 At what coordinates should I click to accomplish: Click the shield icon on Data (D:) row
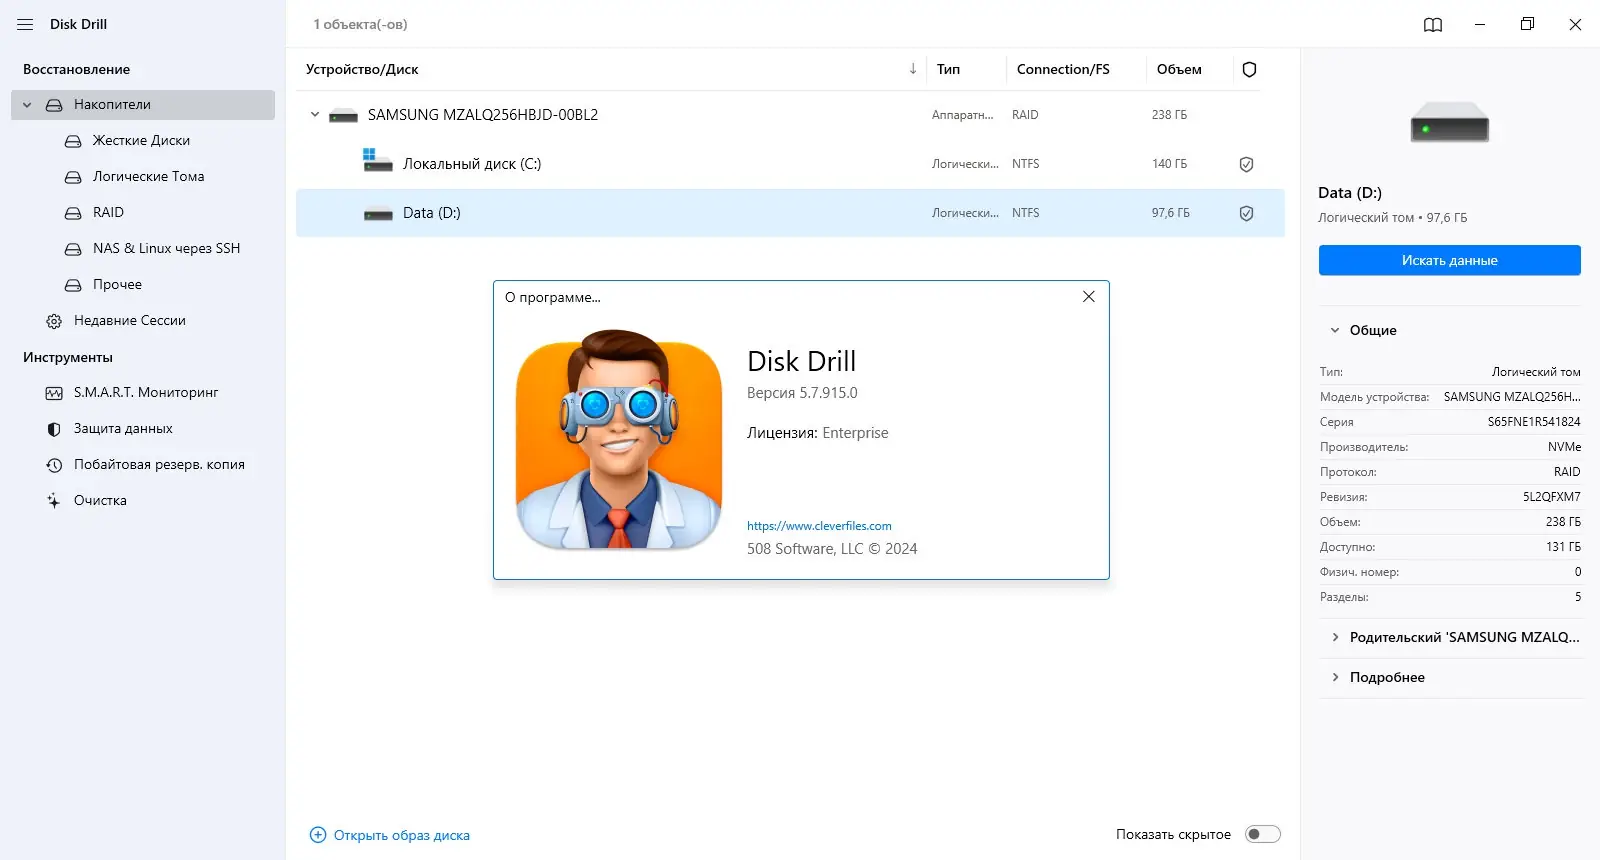pos(1246,213)
